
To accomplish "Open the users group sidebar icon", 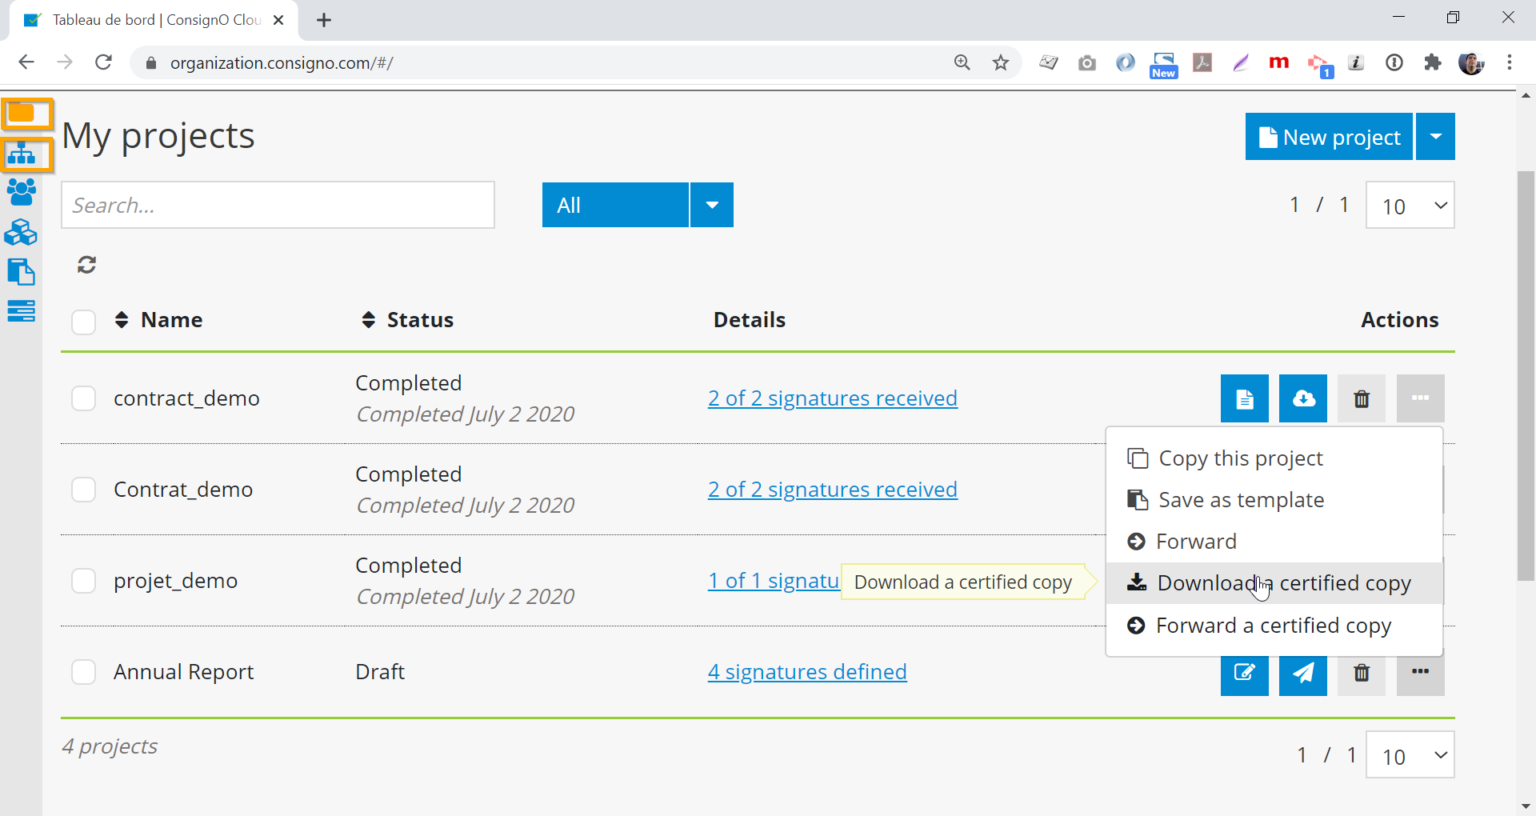I will [21, 192].
